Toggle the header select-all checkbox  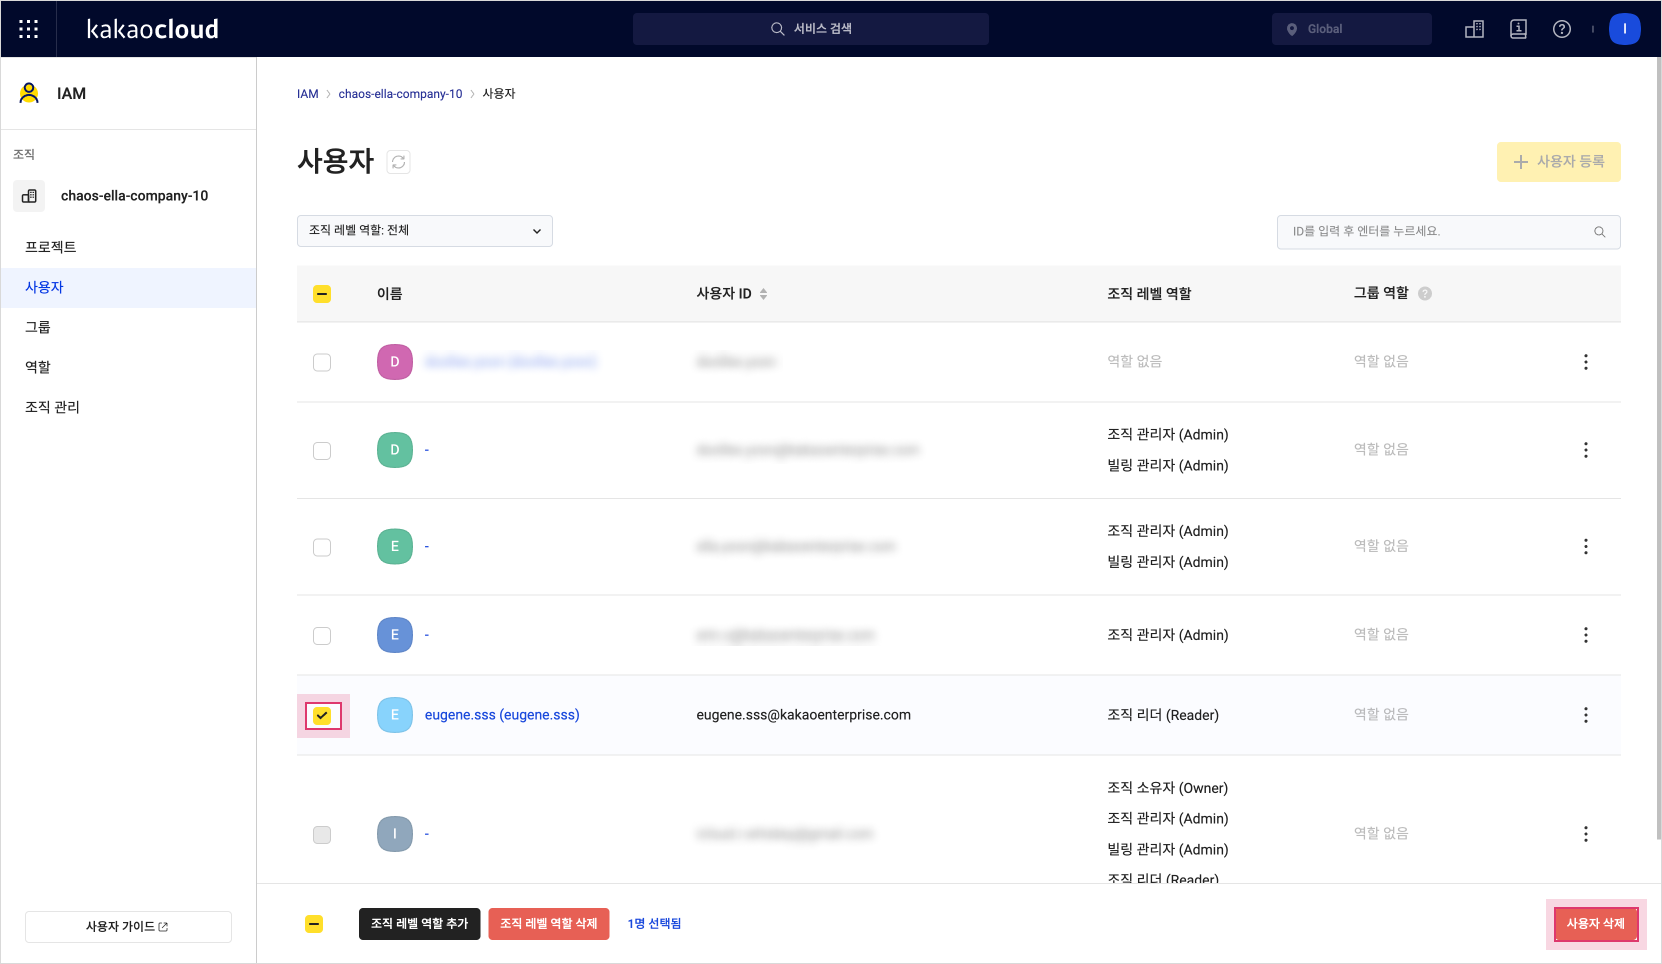pos(322,294)
